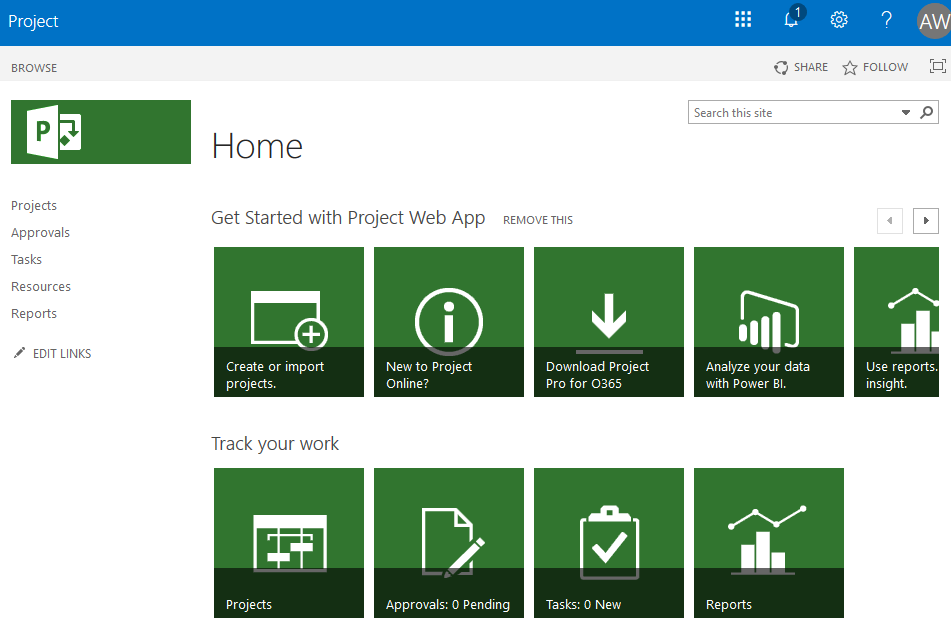The height and width of the screenshot is (628, 951).
Task: Go to Tasks in left navigation
Action: coord(26,260)
